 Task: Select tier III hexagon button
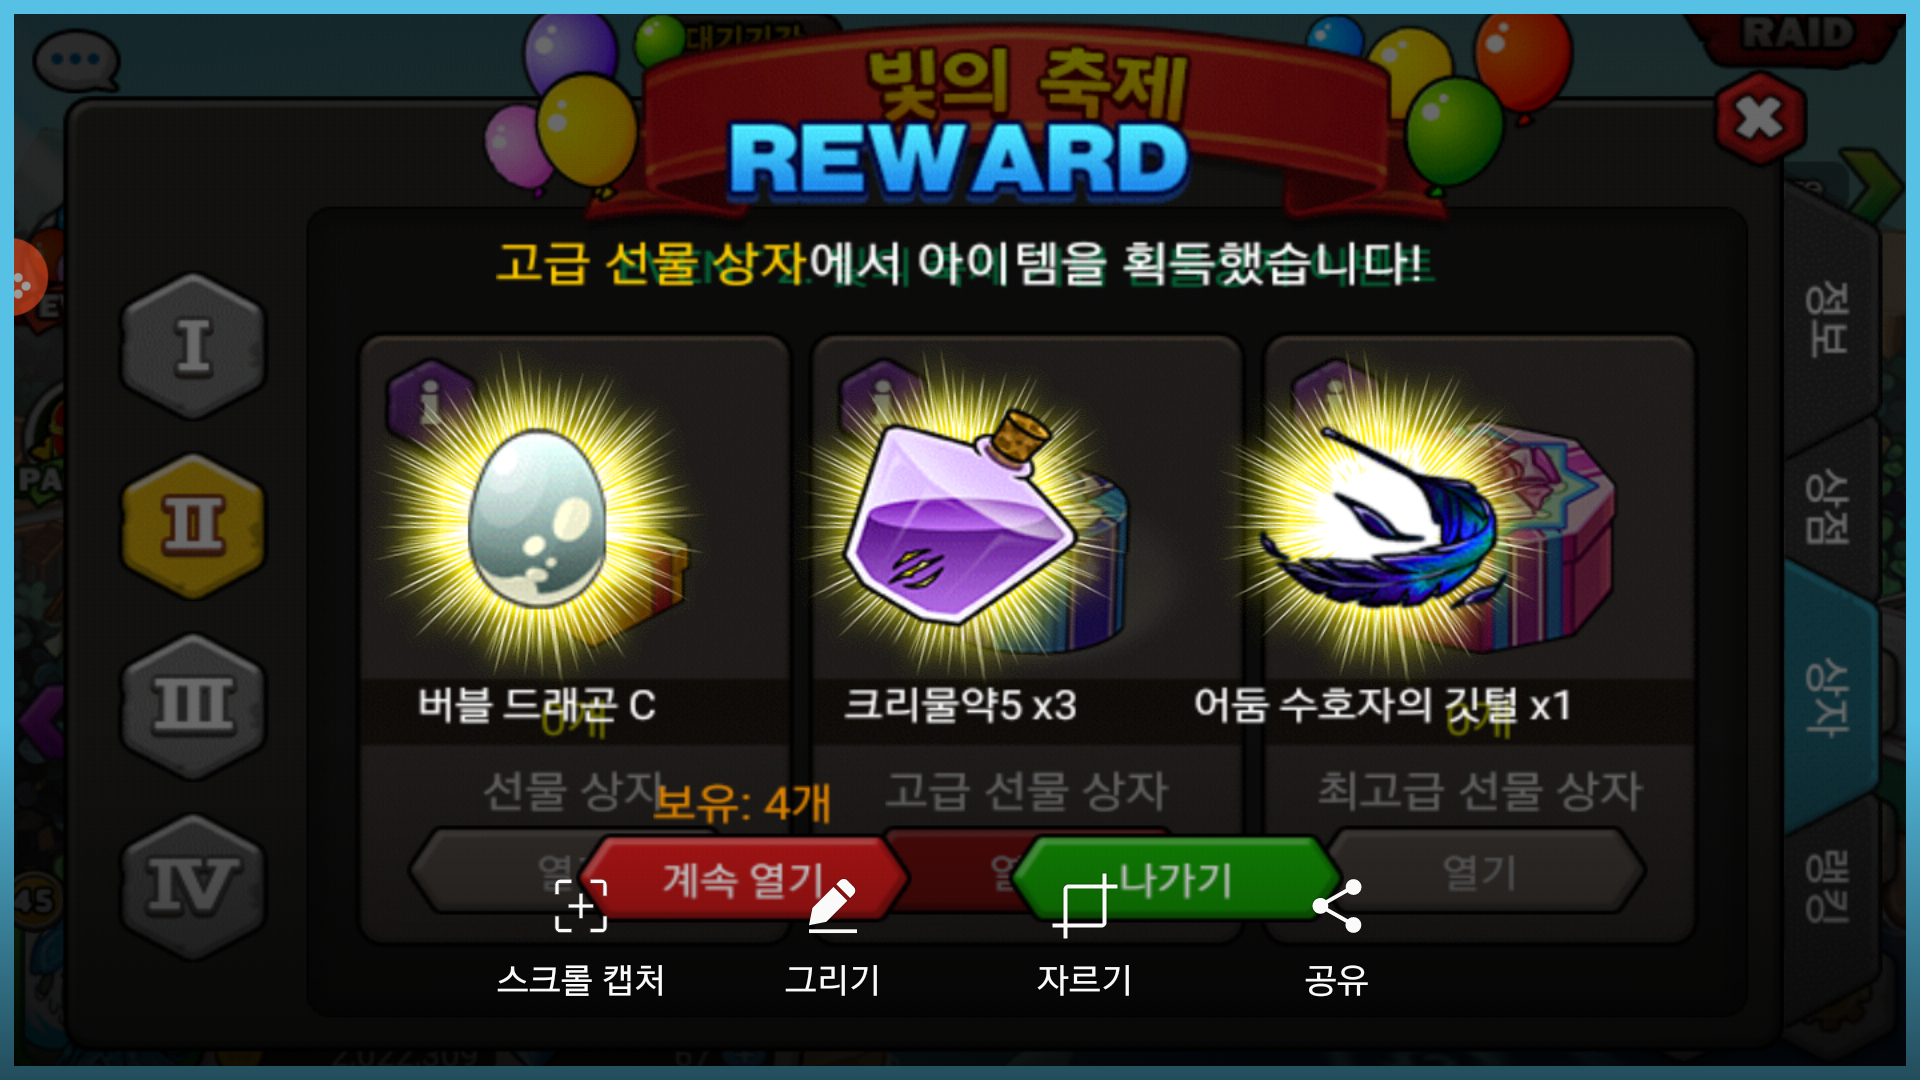click(x=193, y=706)
